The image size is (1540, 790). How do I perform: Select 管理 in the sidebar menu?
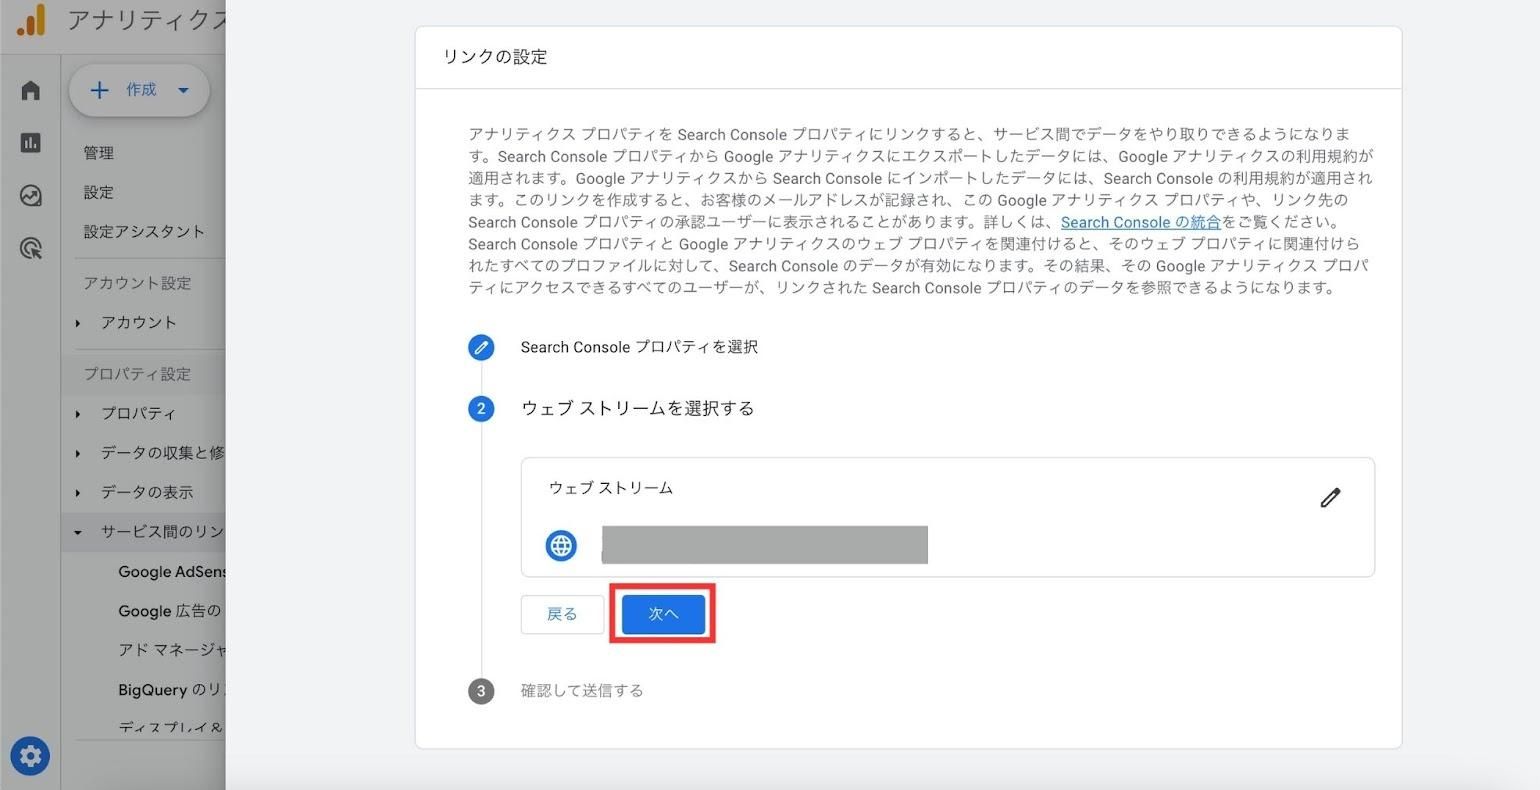(x=99, y=153)
